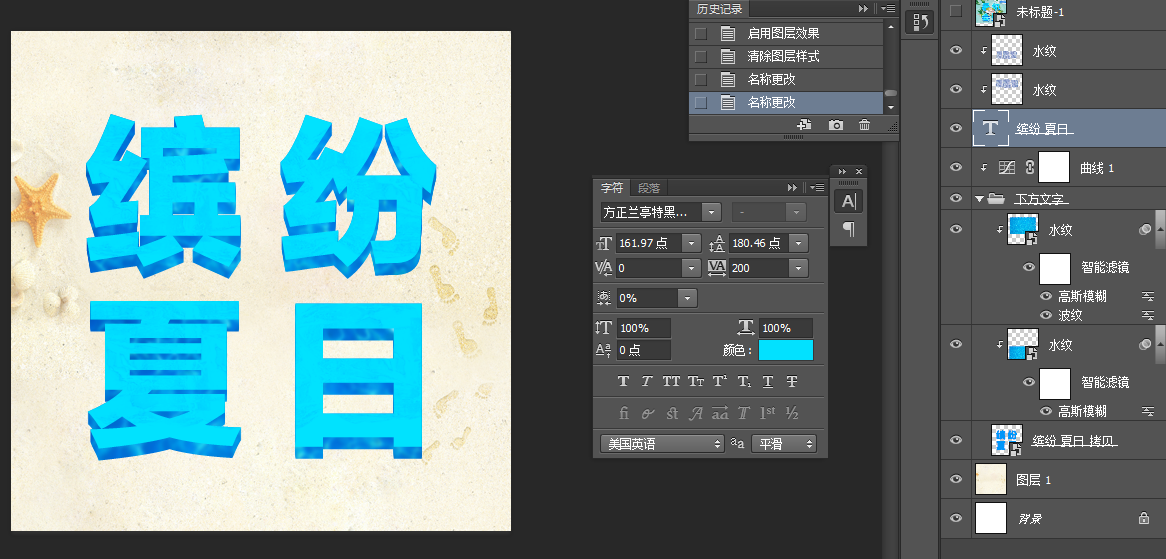Open the collapsed Character panel A| icon
The width and height of the screenshot is (1166, 559).
848,201
